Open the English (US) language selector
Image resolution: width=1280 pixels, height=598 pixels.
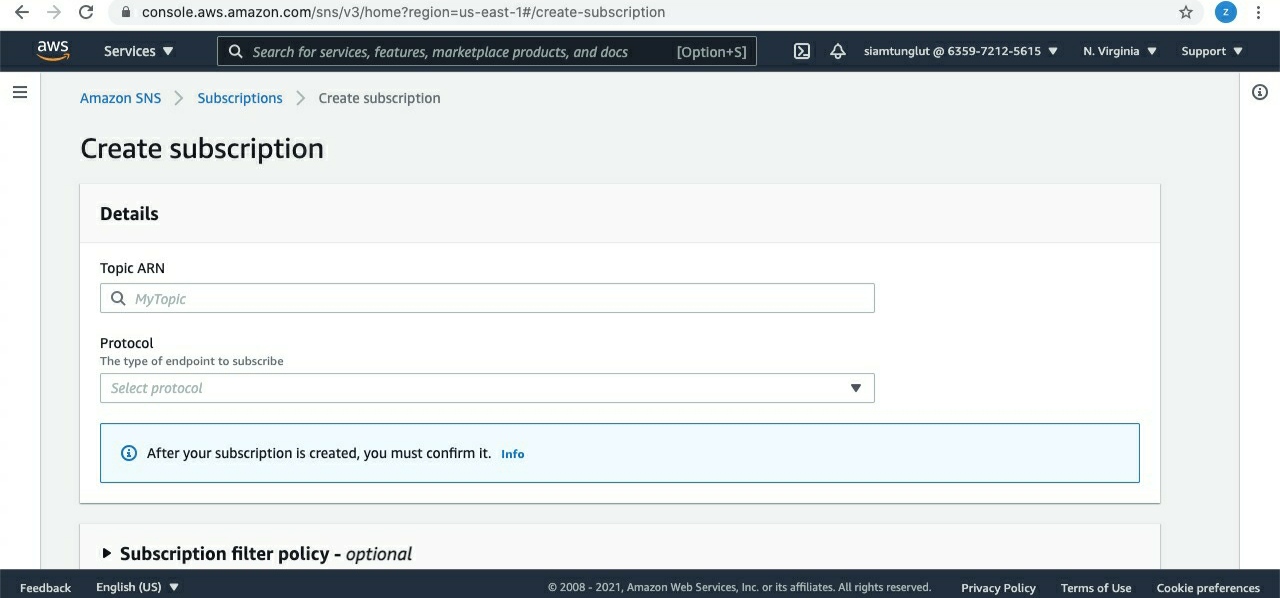(x=137, y=587)
